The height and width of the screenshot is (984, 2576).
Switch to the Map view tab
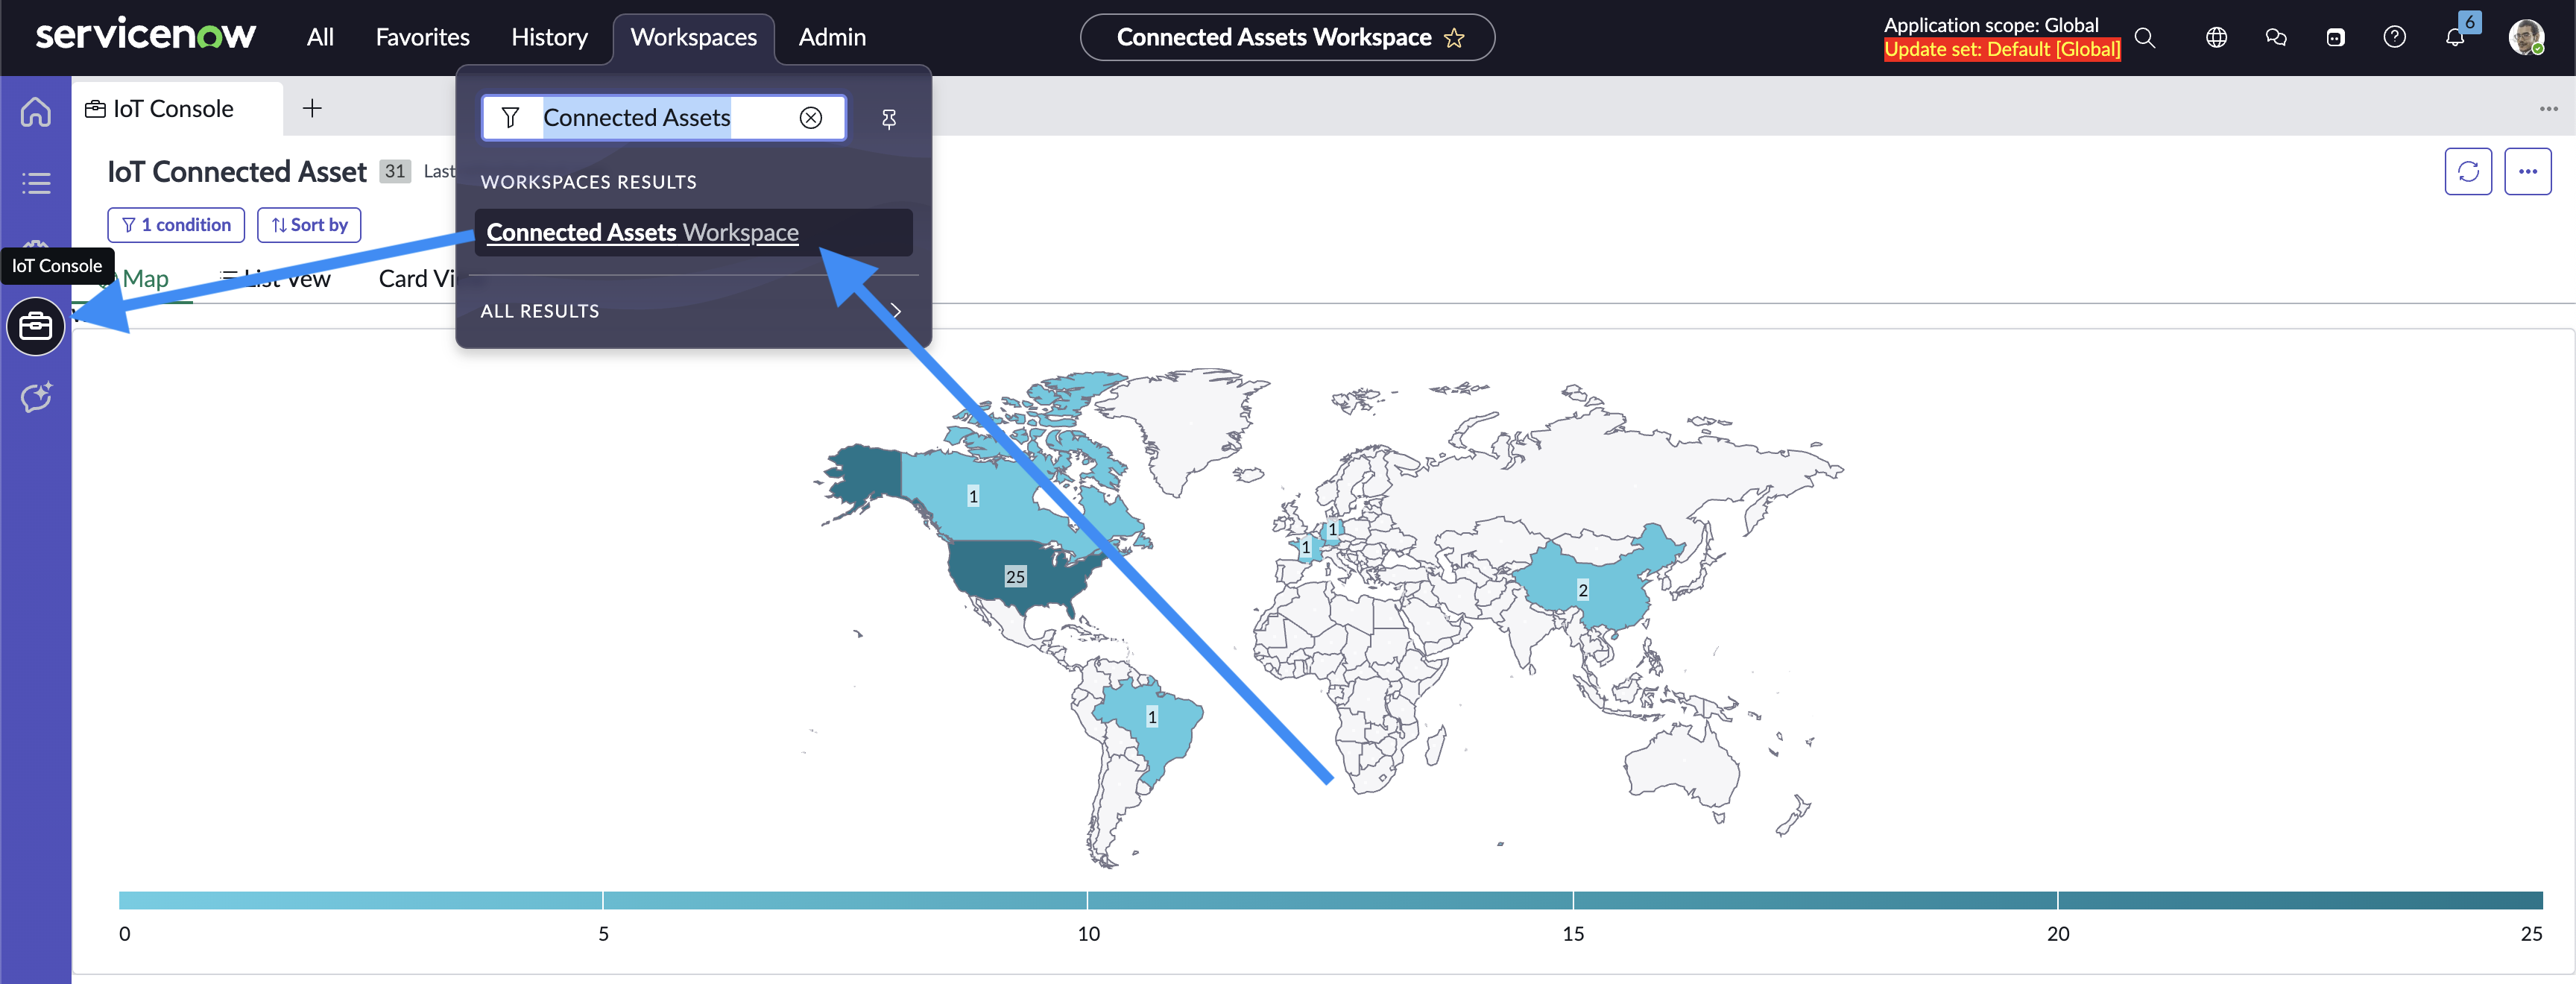(x=145, y=279)
